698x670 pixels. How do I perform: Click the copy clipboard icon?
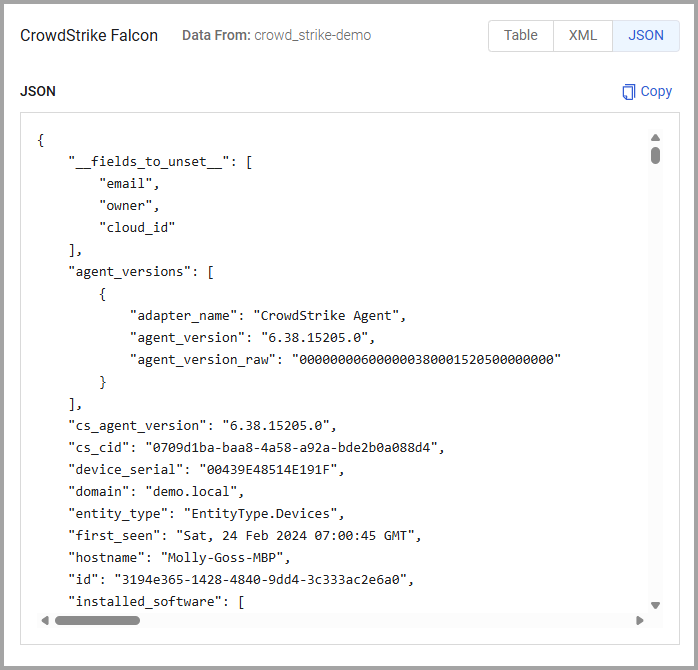[x=629, y=92]
